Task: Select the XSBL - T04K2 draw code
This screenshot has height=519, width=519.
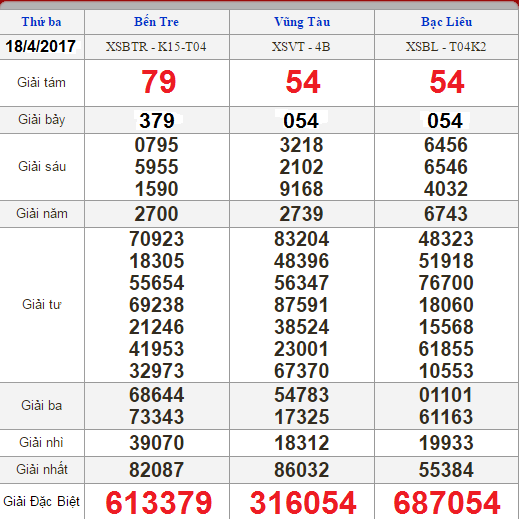Action: coord(446,47)
